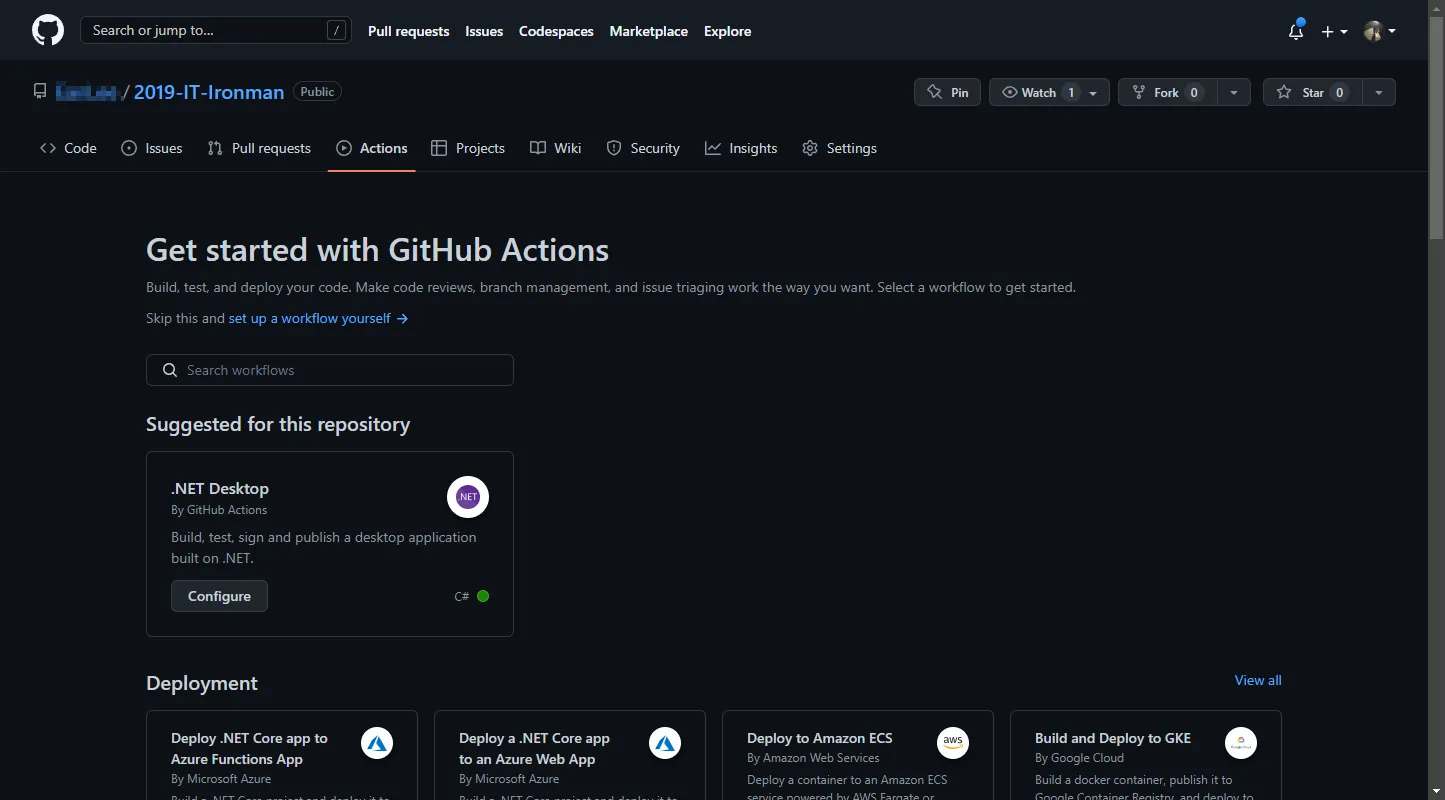Click the repository book icon beside repo name
1445x800 pixels.
tap(39, 90)
